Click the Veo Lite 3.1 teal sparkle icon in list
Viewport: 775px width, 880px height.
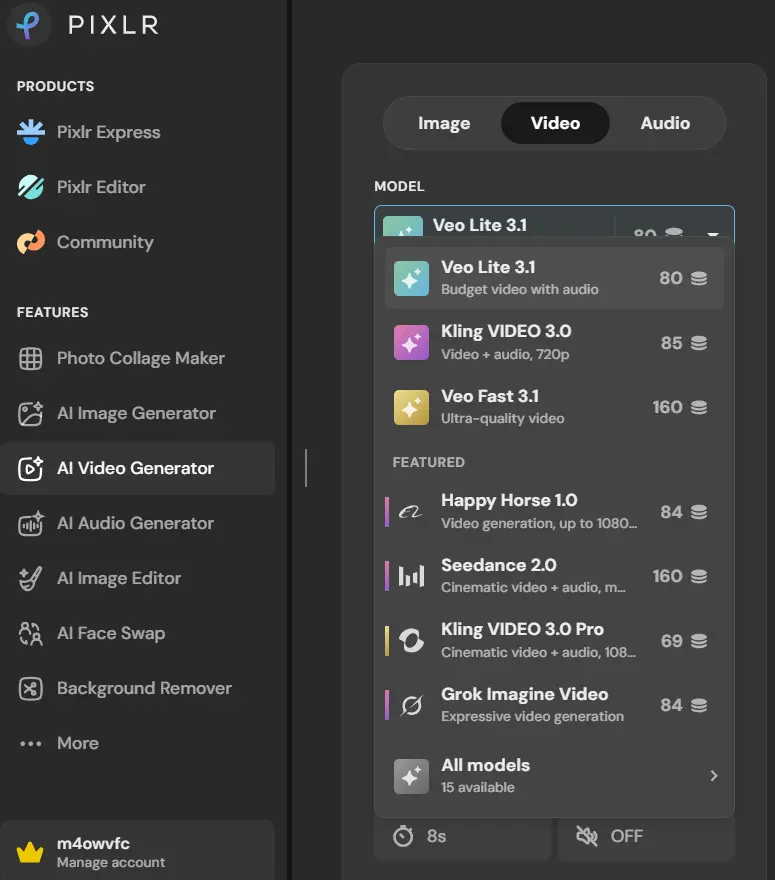click(x=411, y=278)
